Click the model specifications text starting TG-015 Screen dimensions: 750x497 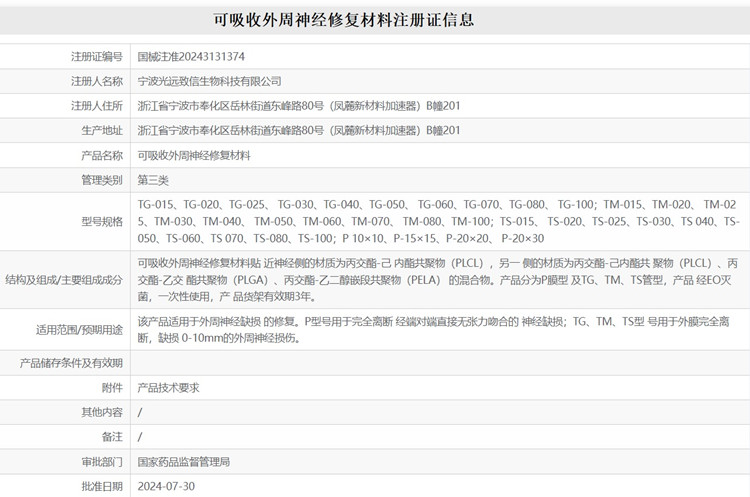438,221
